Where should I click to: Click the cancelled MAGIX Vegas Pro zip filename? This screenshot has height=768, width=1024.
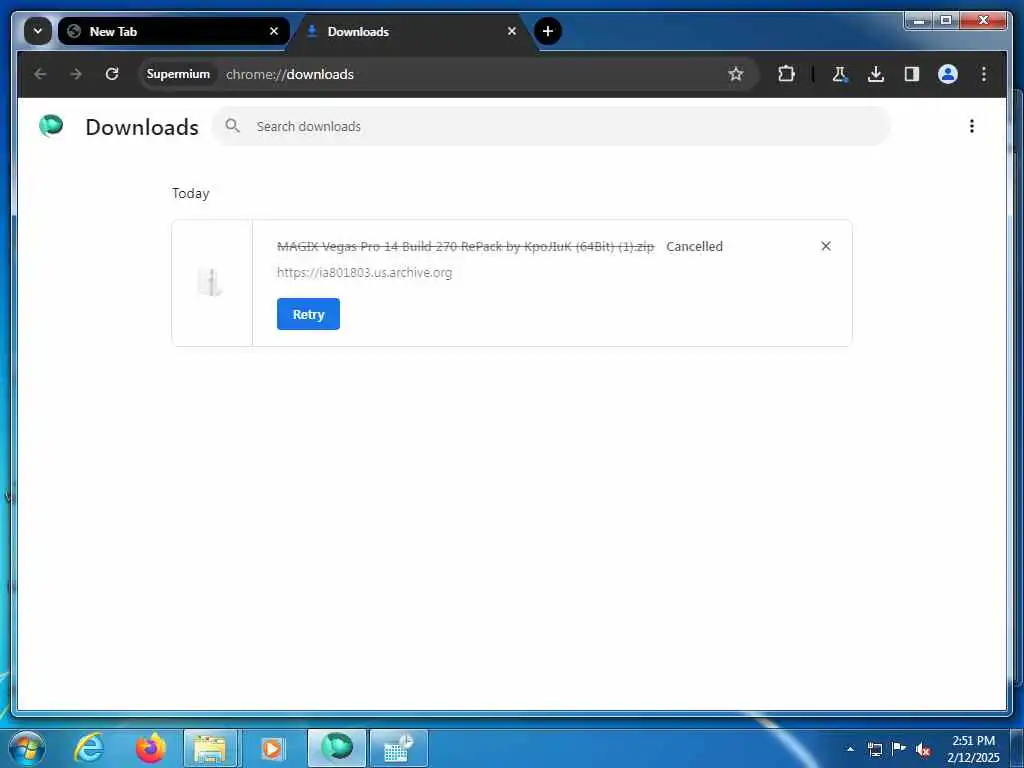(x=465, y=246)
